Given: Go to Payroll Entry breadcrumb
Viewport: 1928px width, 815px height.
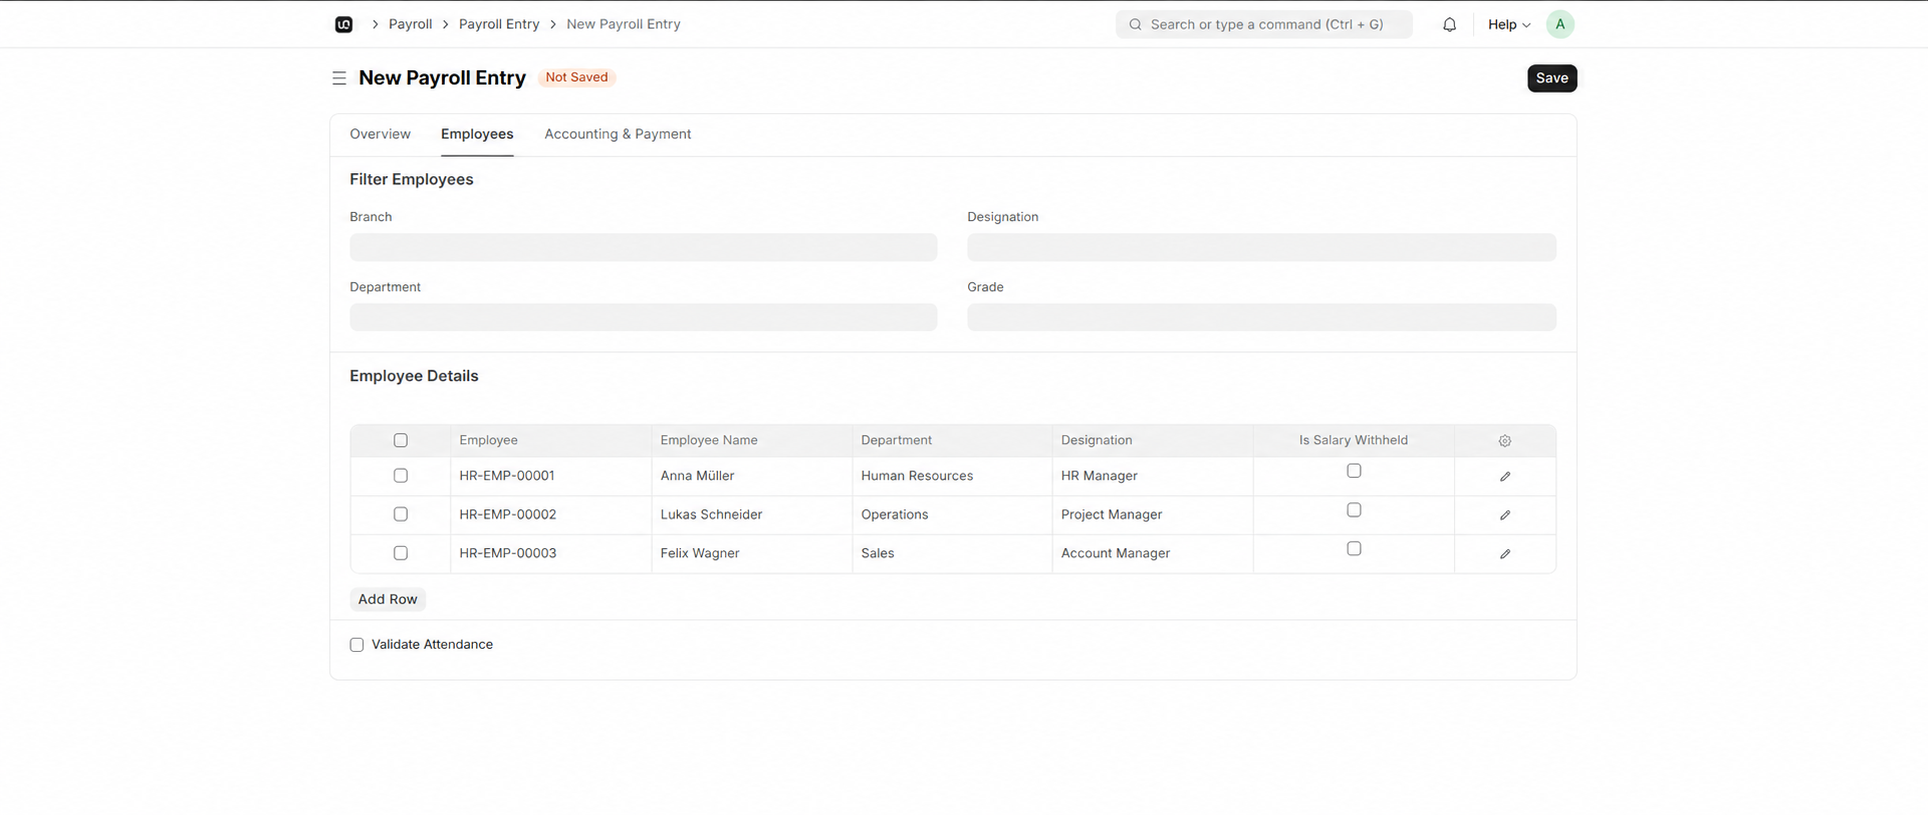Looking at the screenshot, I should [499, 24].
